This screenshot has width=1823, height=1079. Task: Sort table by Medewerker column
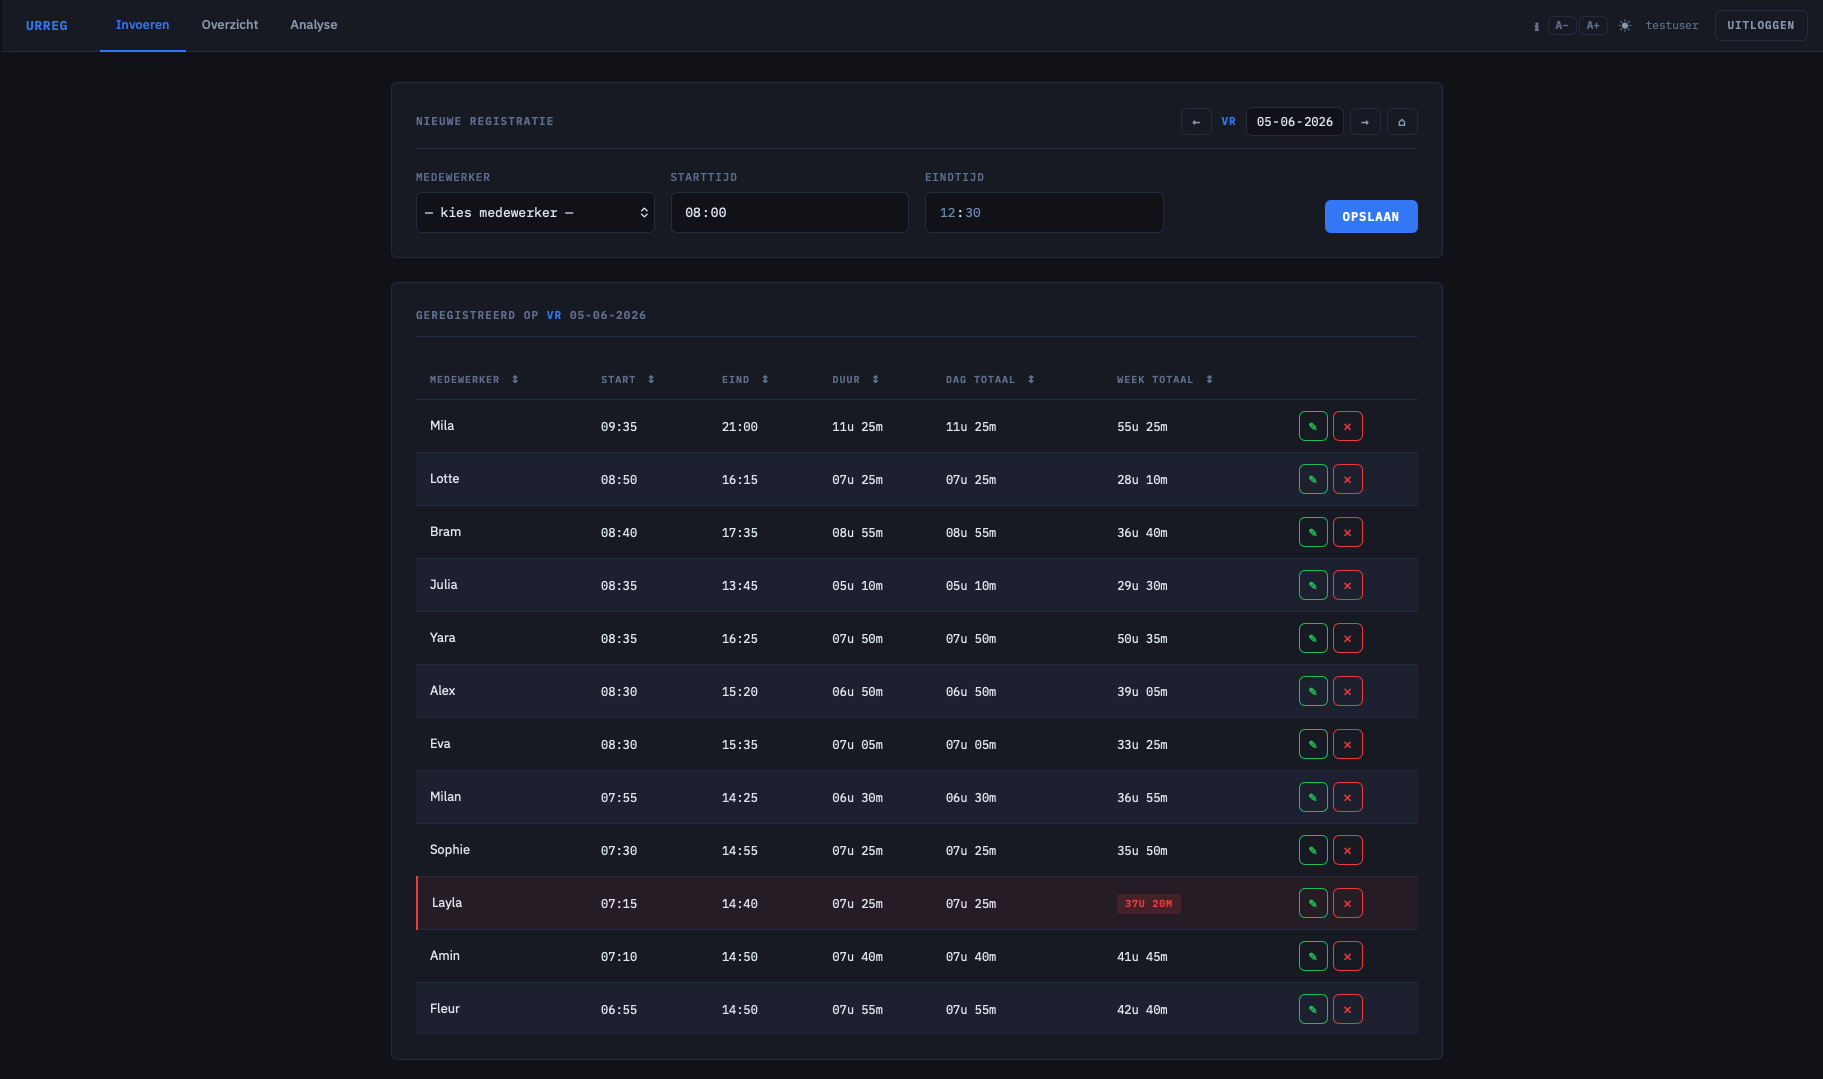(x=474, y=380)
